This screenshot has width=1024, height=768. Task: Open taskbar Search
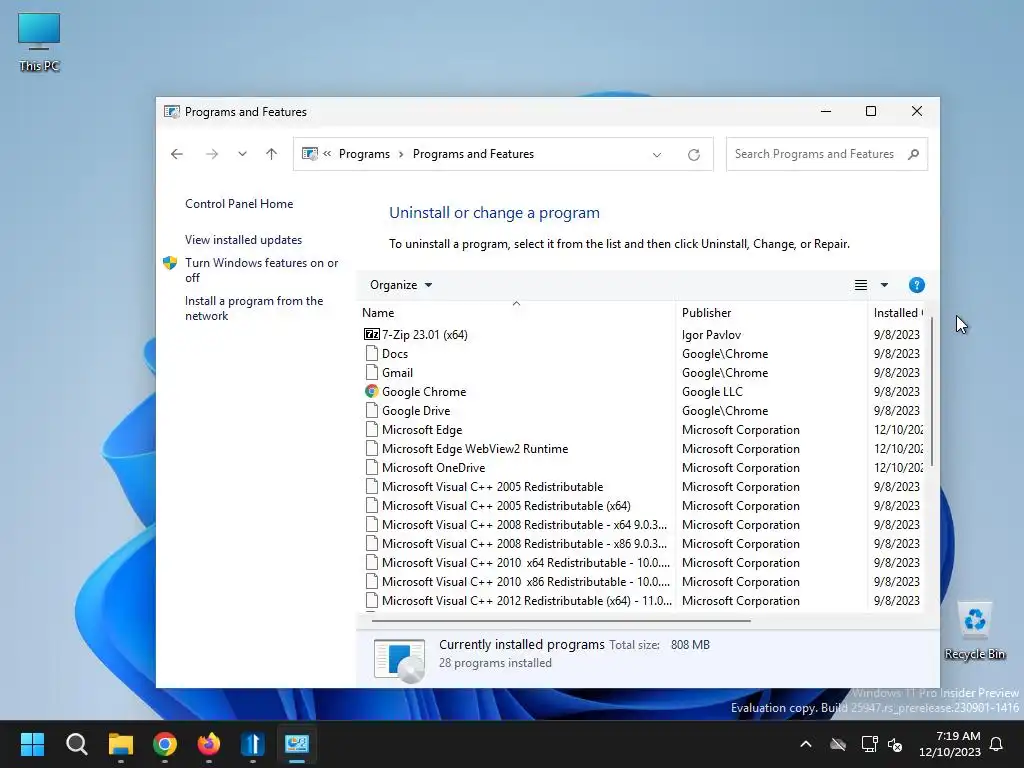(x=76, y=744)
